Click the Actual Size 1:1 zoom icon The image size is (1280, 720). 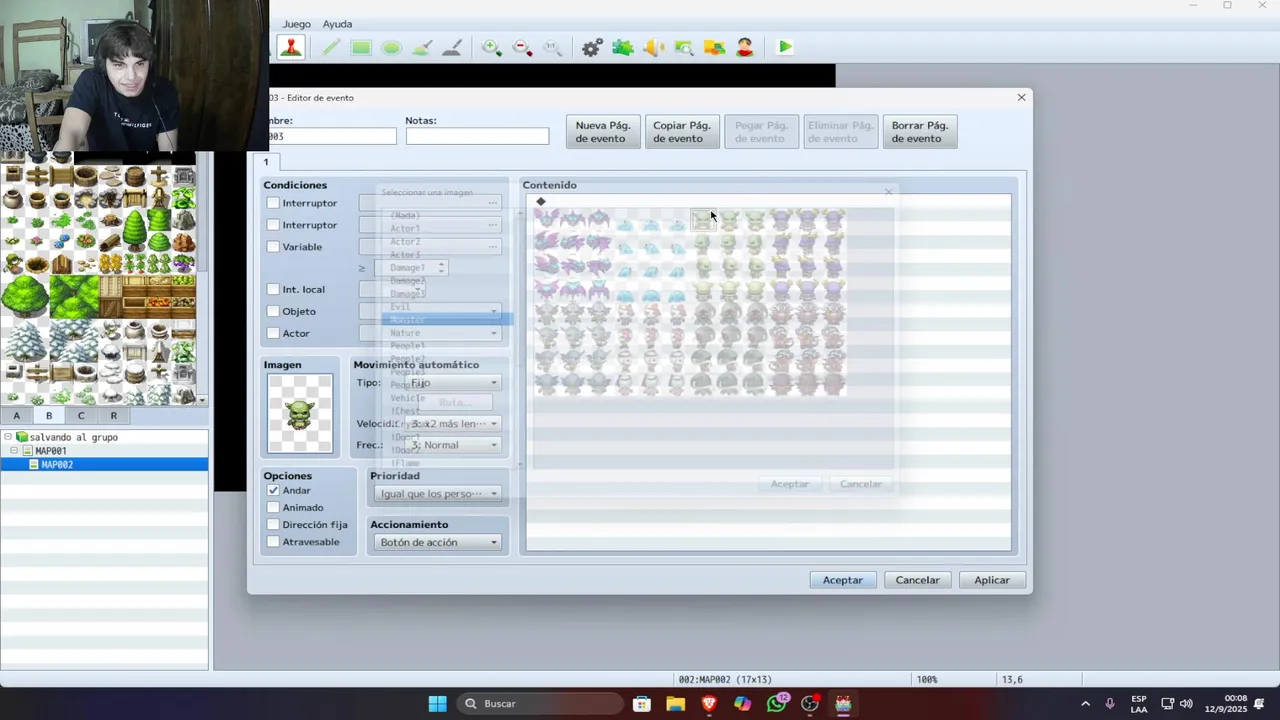tap(552, 47)
